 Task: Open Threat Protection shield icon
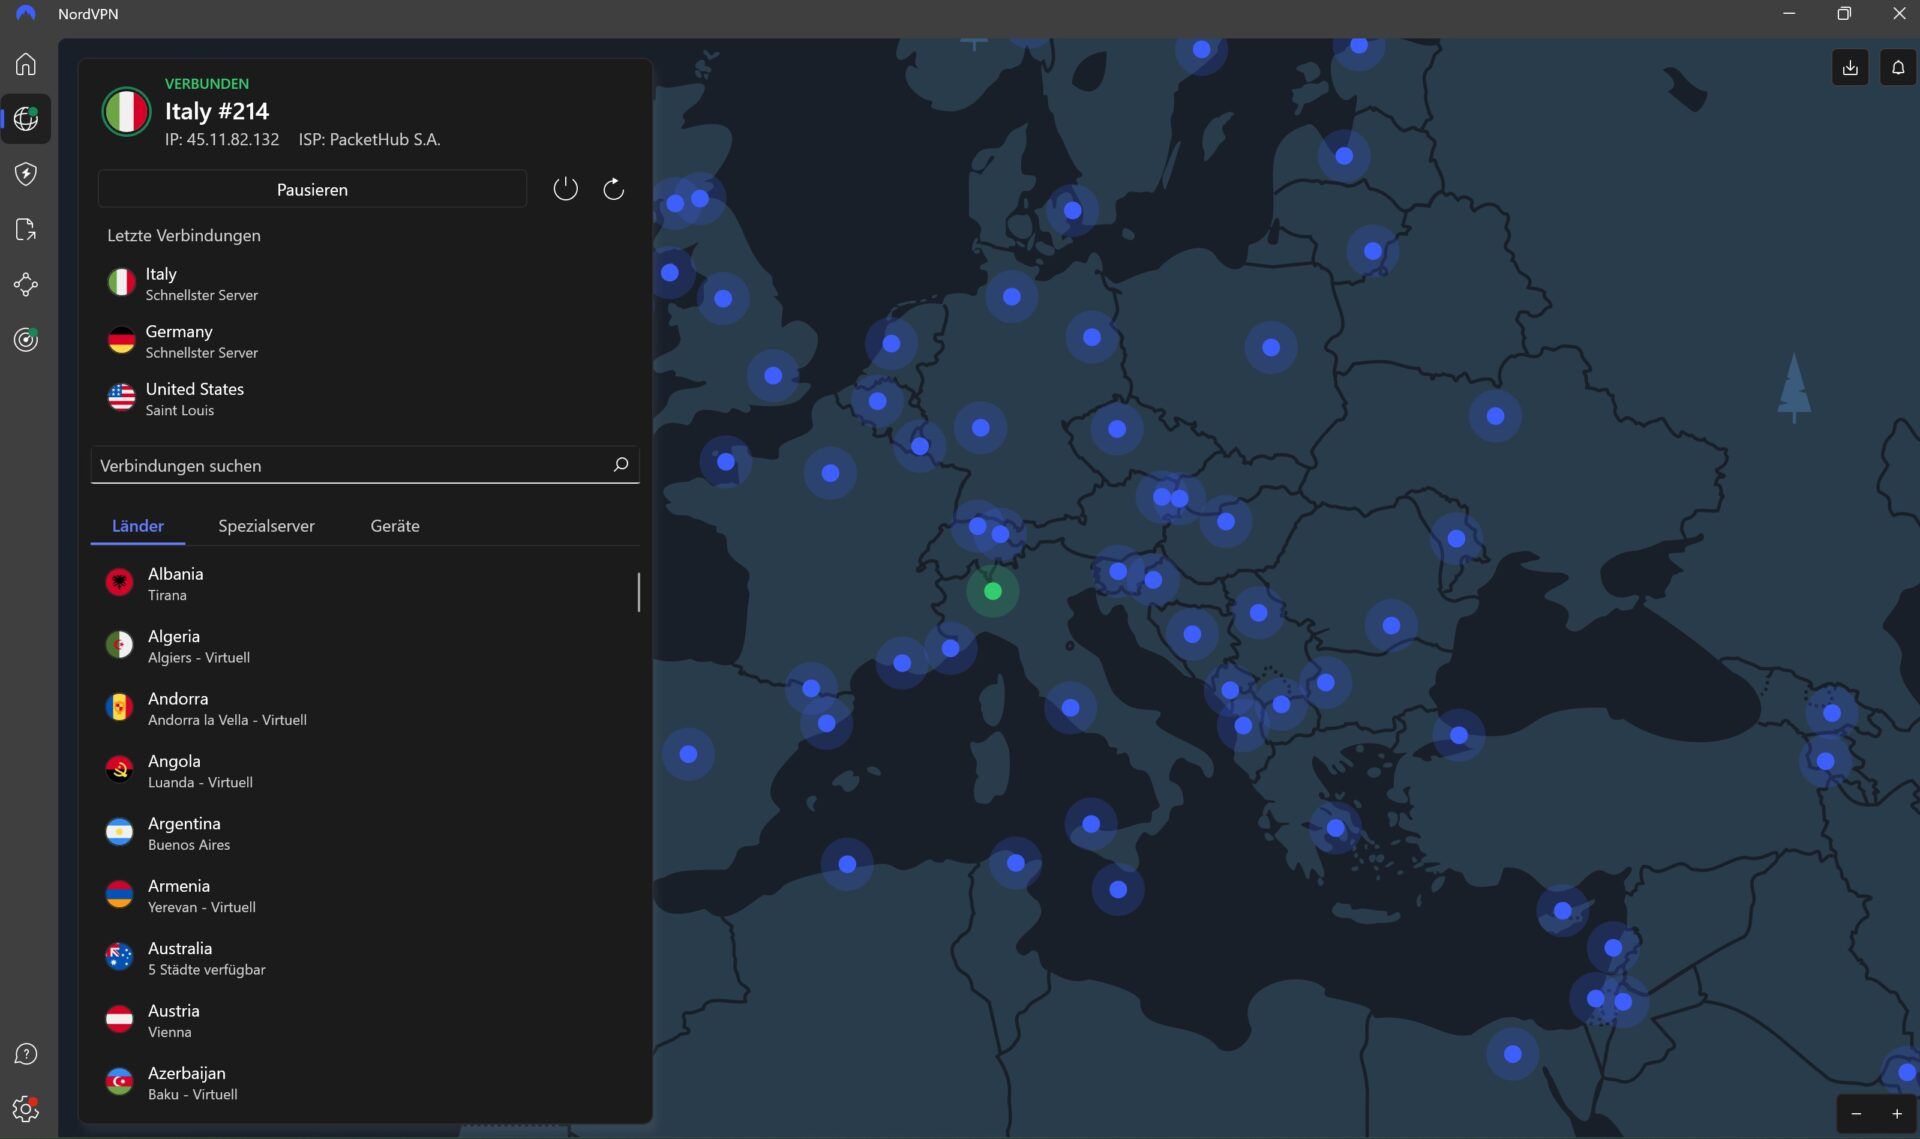(26, 174)
